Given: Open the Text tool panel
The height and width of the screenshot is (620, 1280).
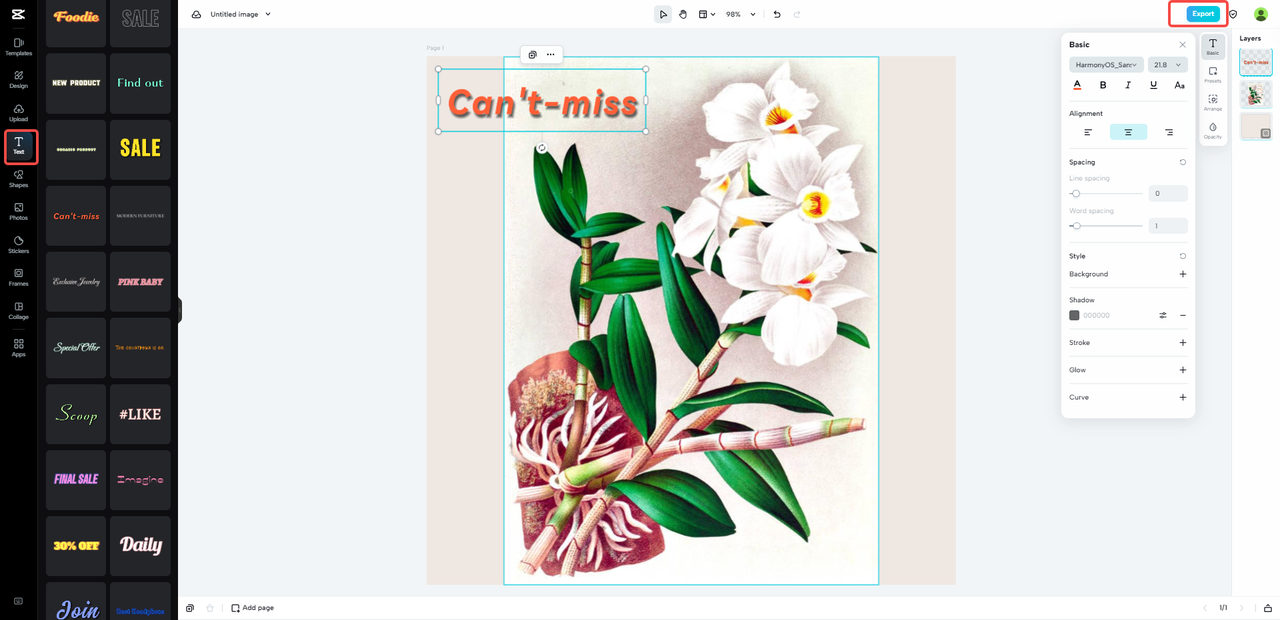Looking at the screenshot, I should [19, 146].
